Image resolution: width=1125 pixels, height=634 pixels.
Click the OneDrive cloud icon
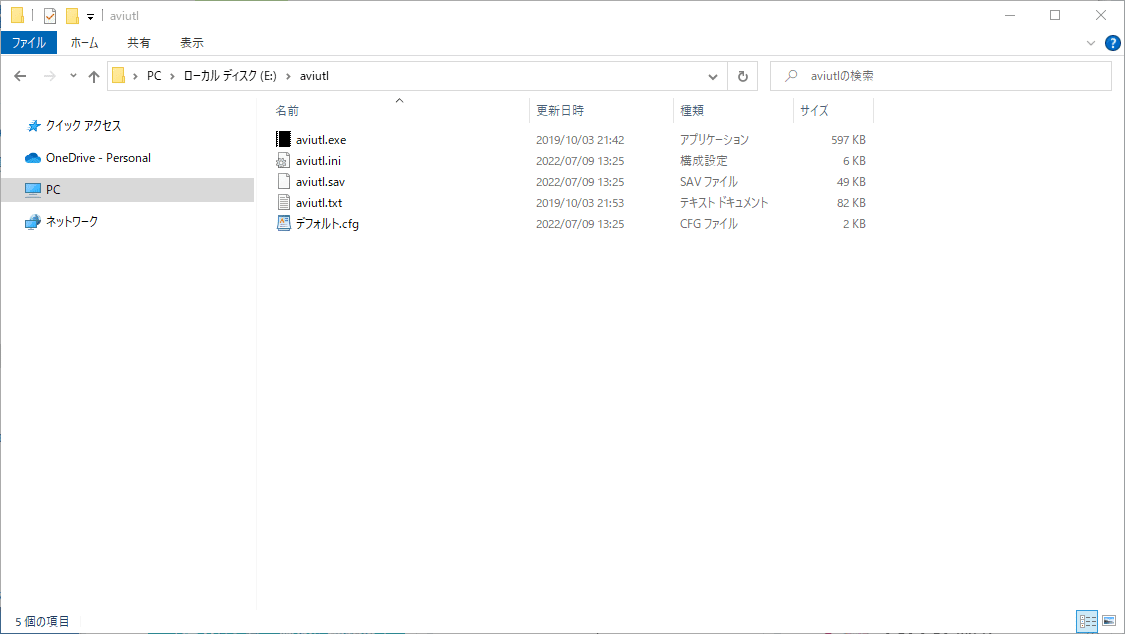coord(32,158)
